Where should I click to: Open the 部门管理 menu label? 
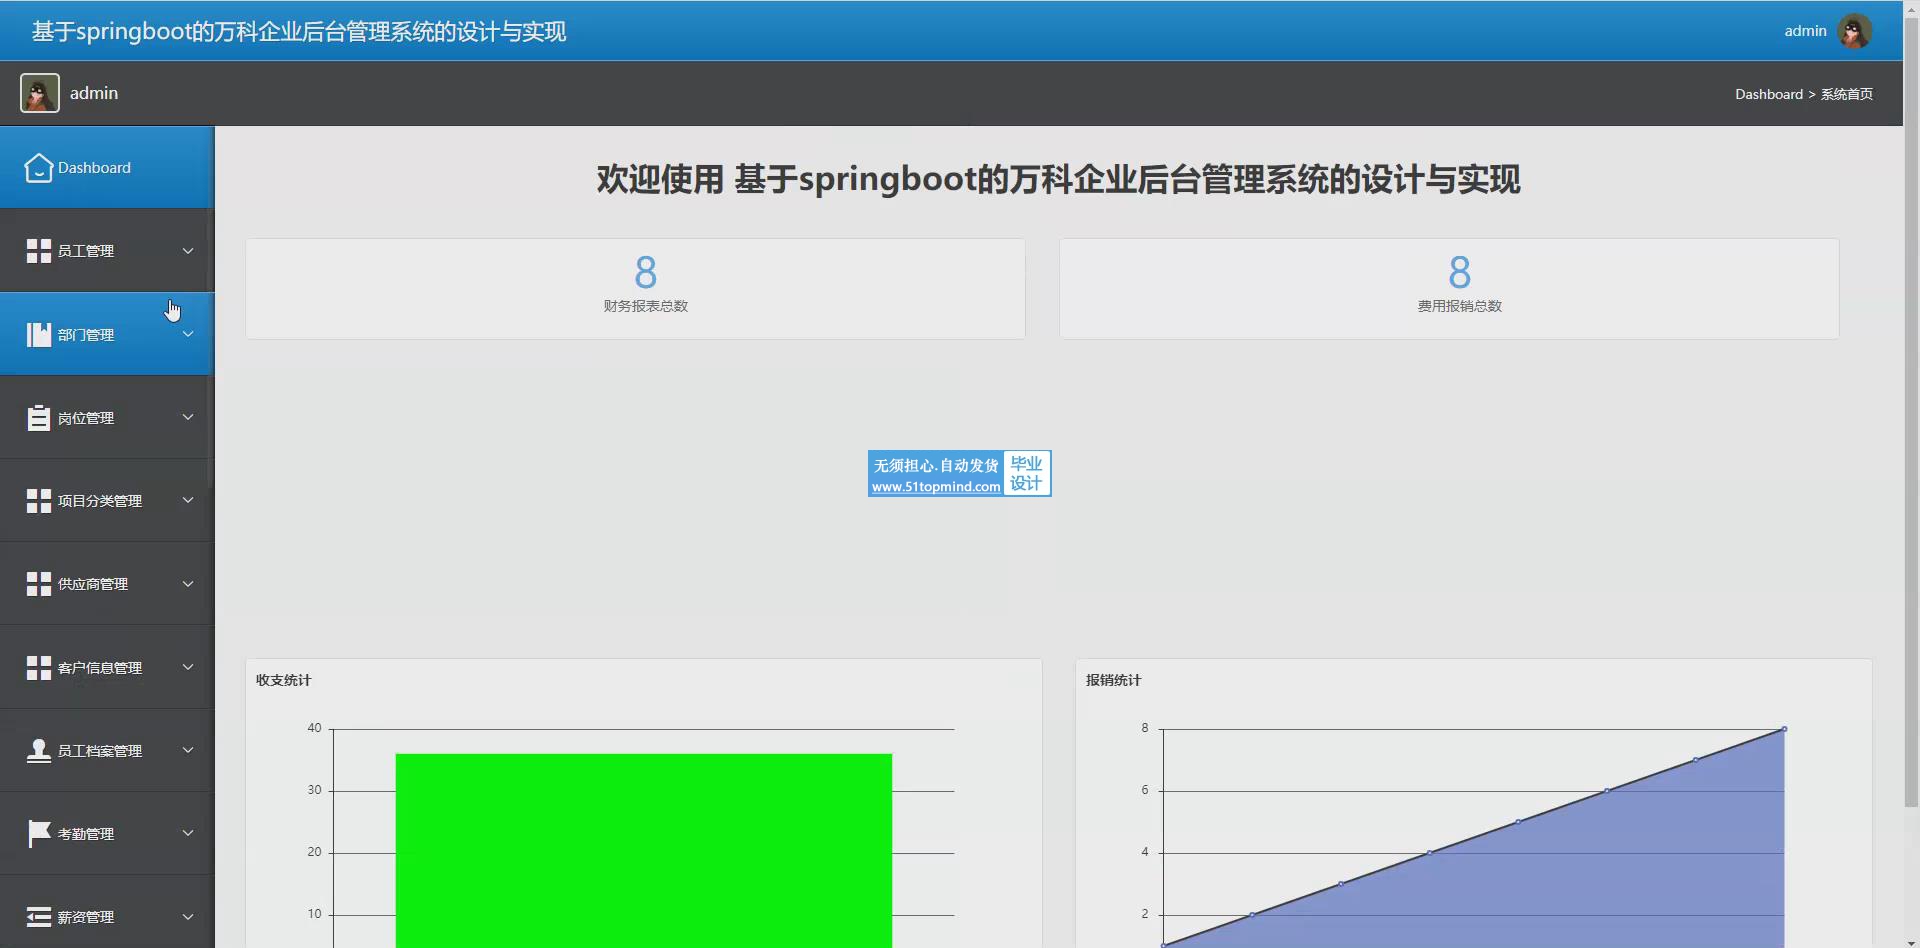point(86,335)
